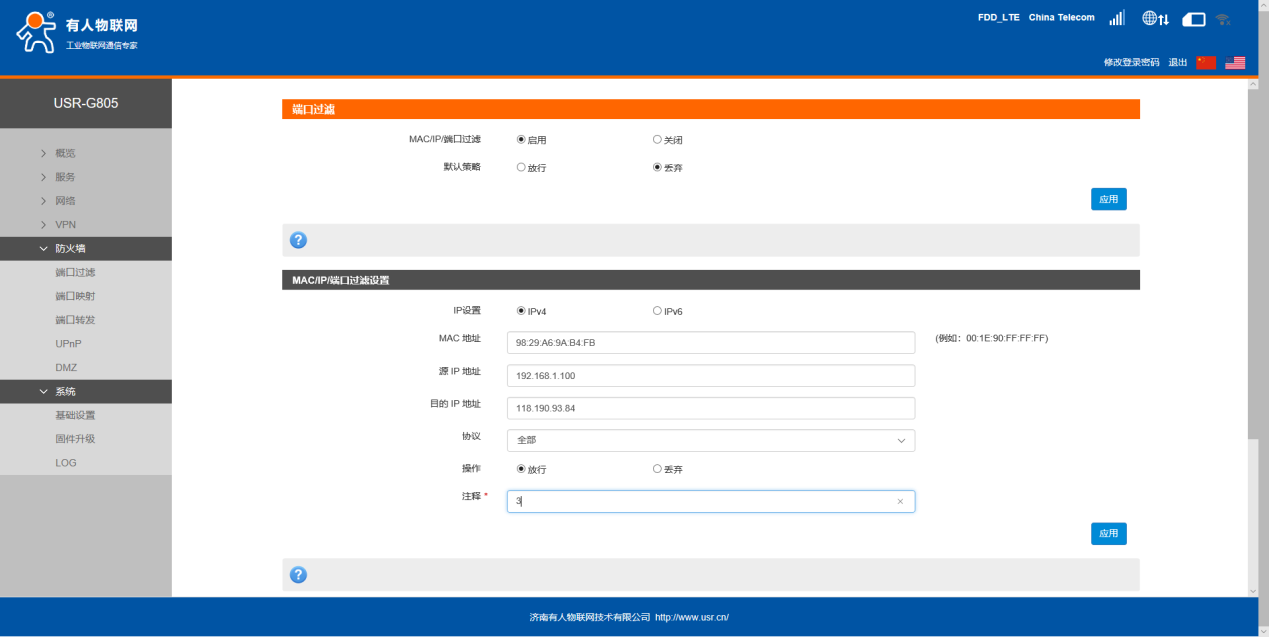Go to the DMZ sidebar page
Screen dimensions: 1269x637
66,368
